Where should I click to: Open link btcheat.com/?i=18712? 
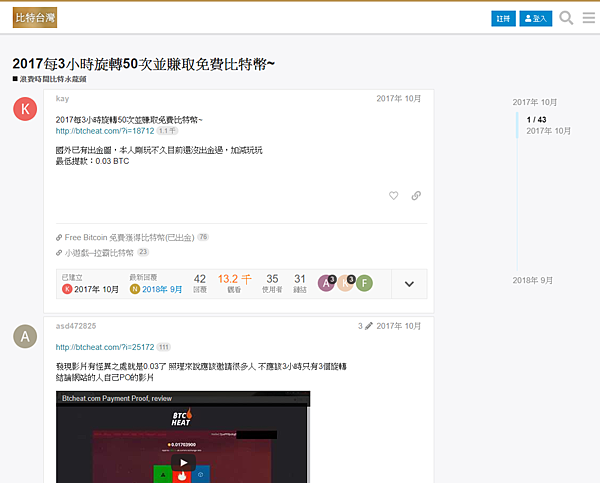point(105,131)
